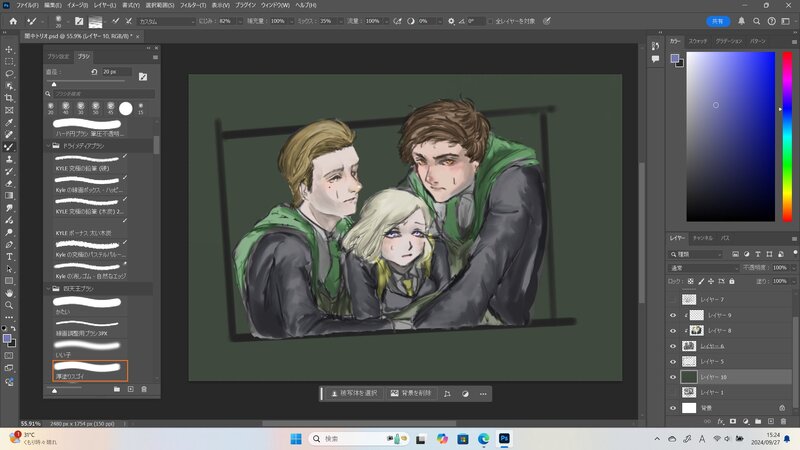Create new group folder in Layers panel

coord(758,421)
